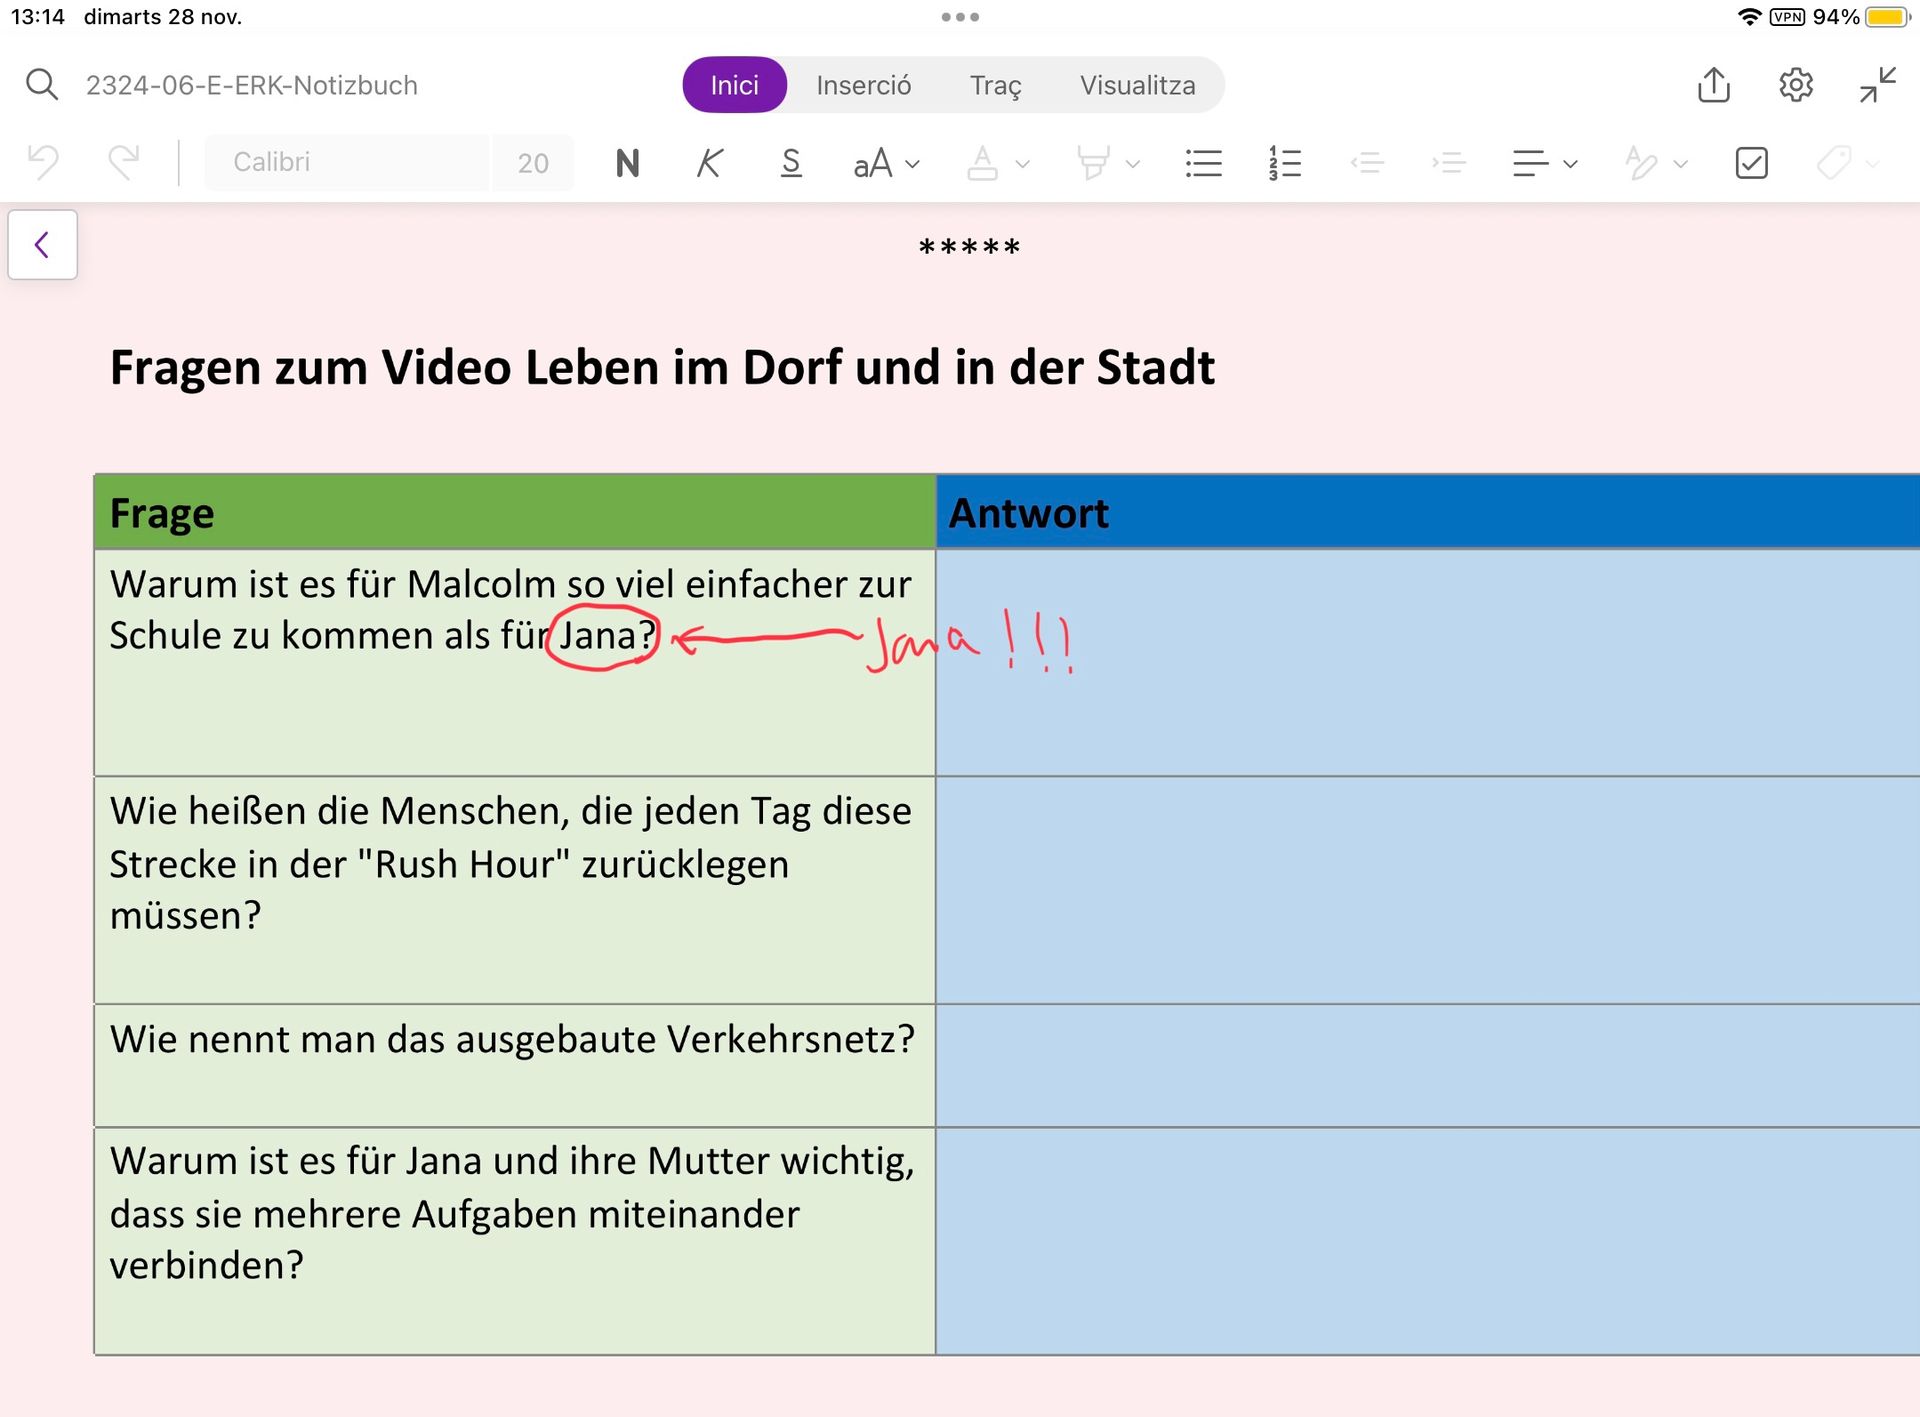Viewport: 1920px width, 1417px height.
Task: Select the highlighter color marker
Action: click(1093, 163)
